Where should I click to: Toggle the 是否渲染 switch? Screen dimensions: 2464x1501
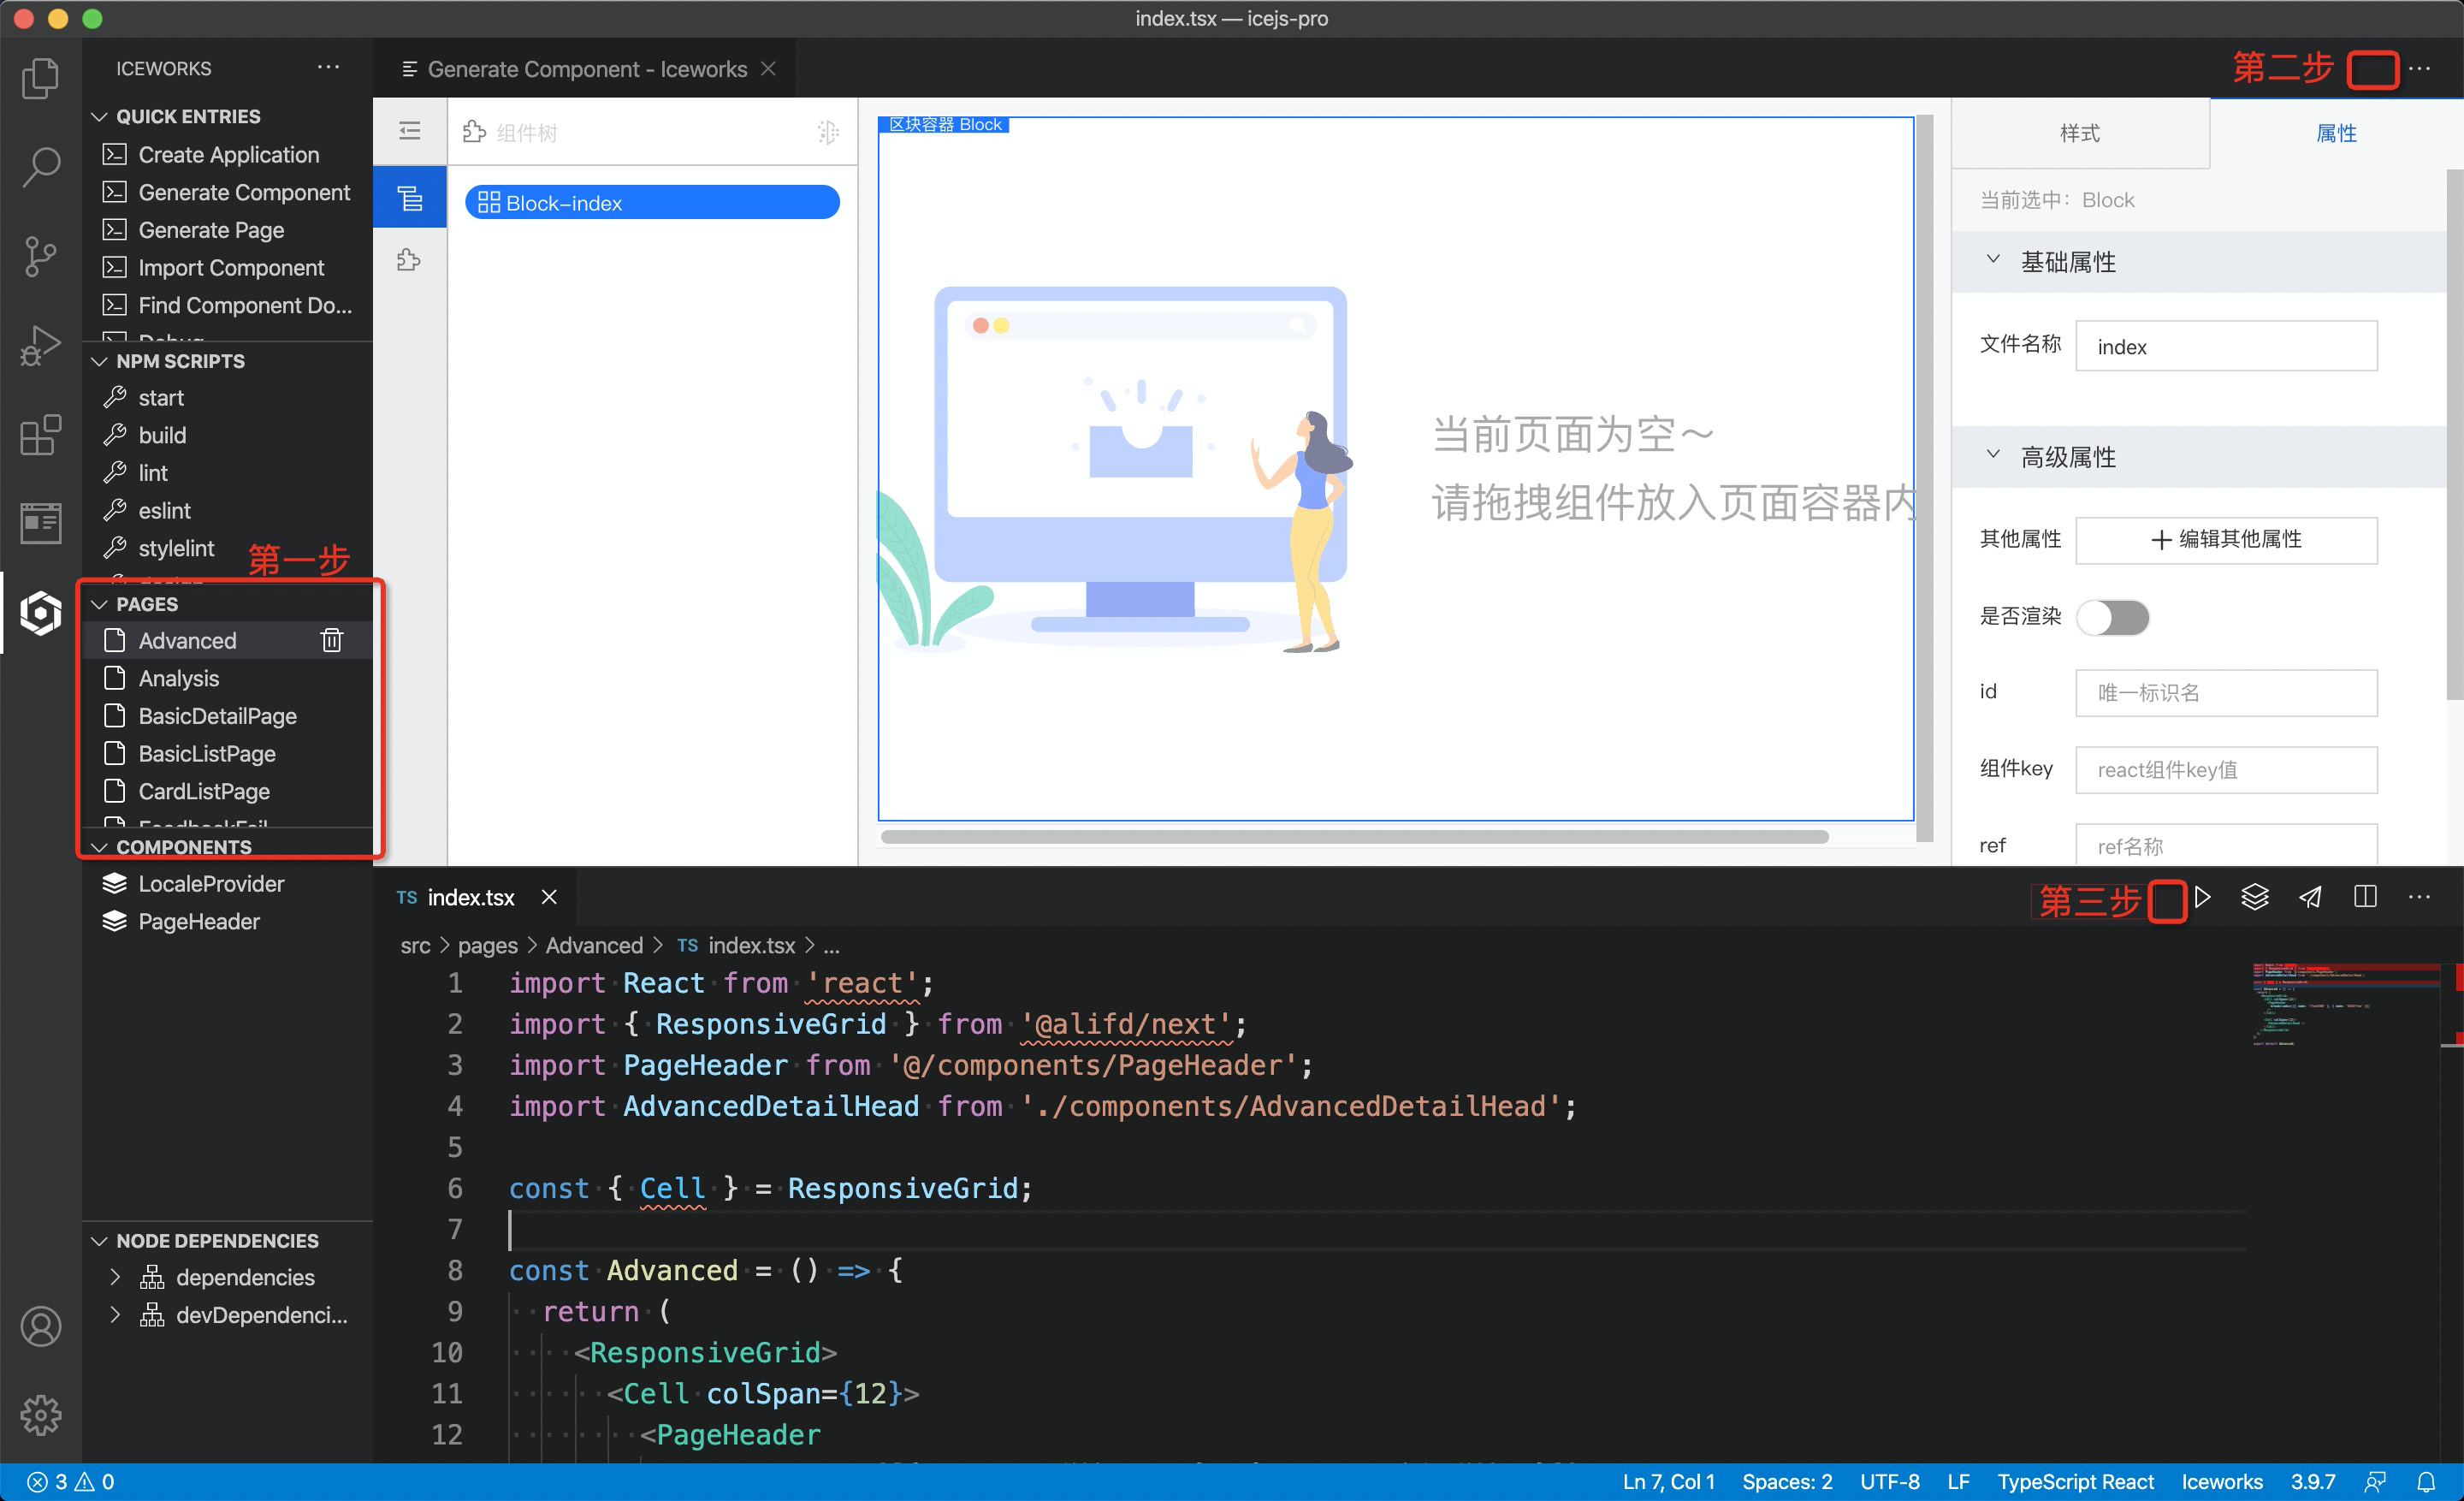[2112, 617]
